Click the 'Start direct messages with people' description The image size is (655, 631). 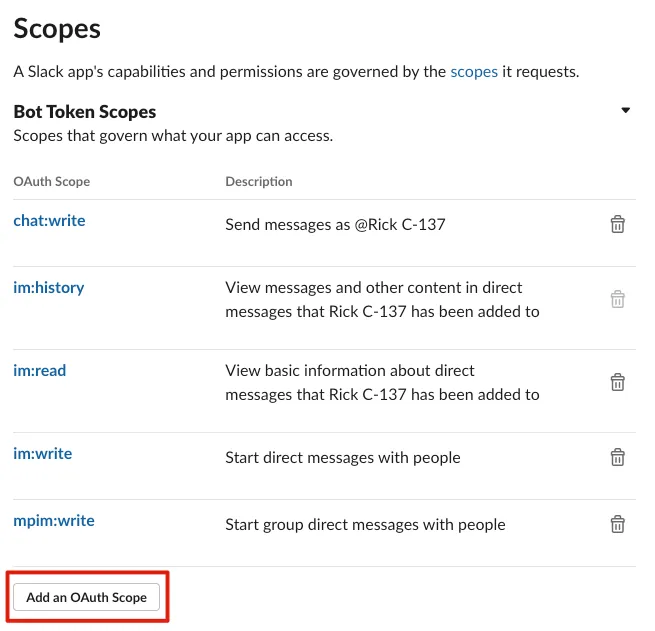pyautogui.click(x=343, y=457)
